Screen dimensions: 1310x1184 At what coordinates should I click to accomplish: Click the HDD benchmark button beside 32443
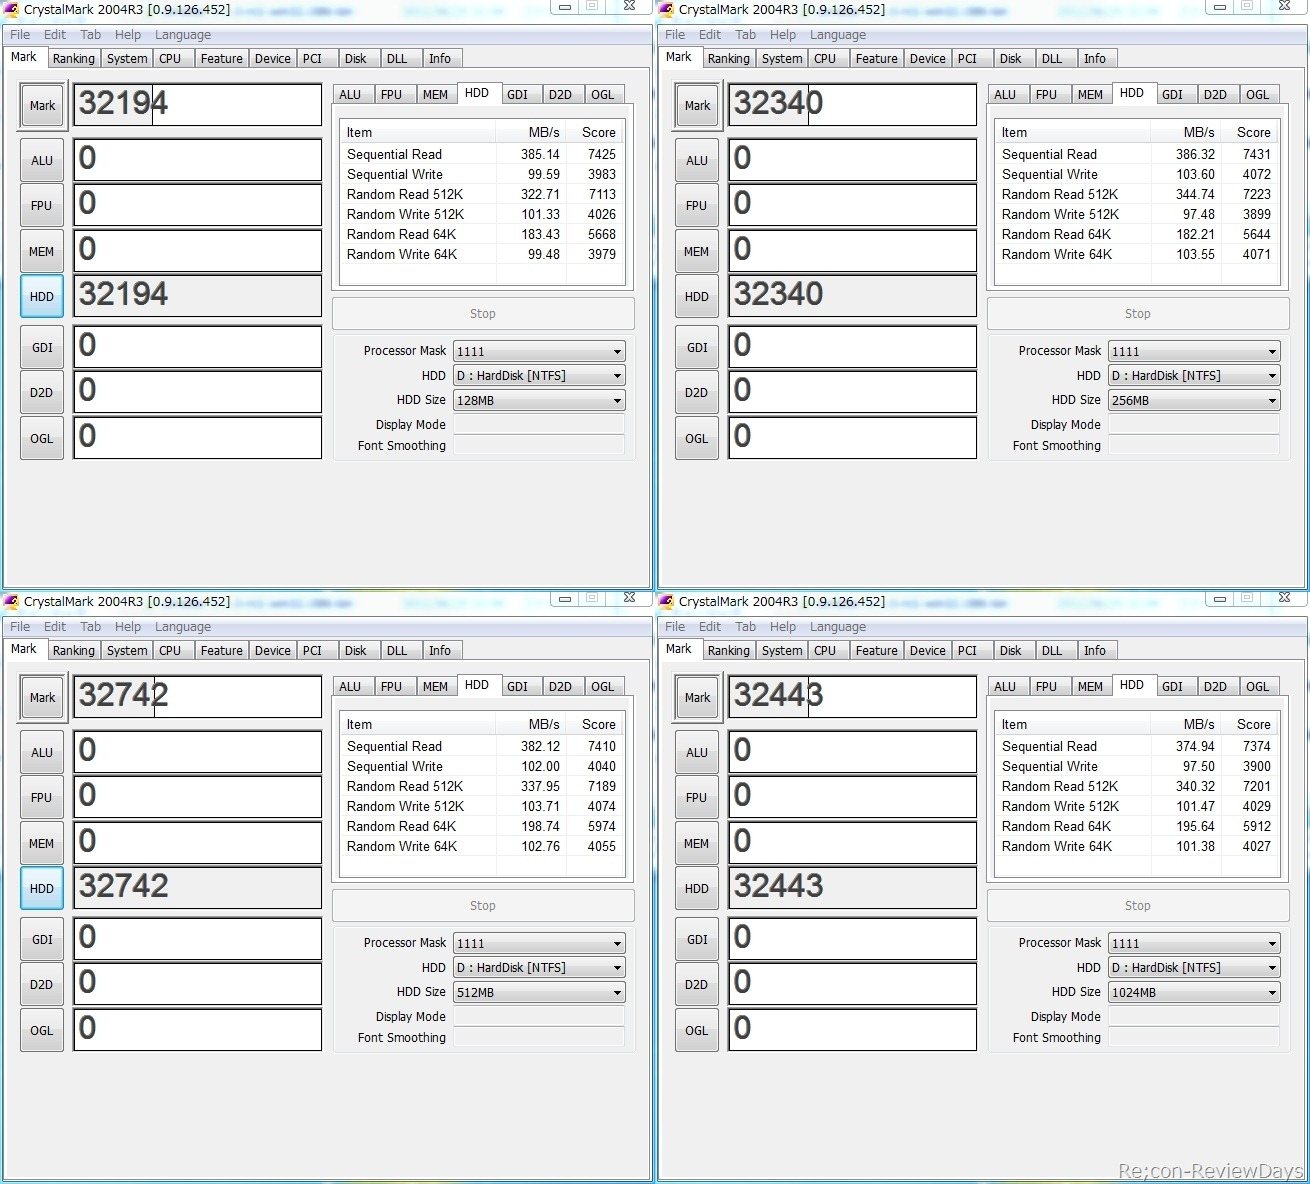pos(697,889)
